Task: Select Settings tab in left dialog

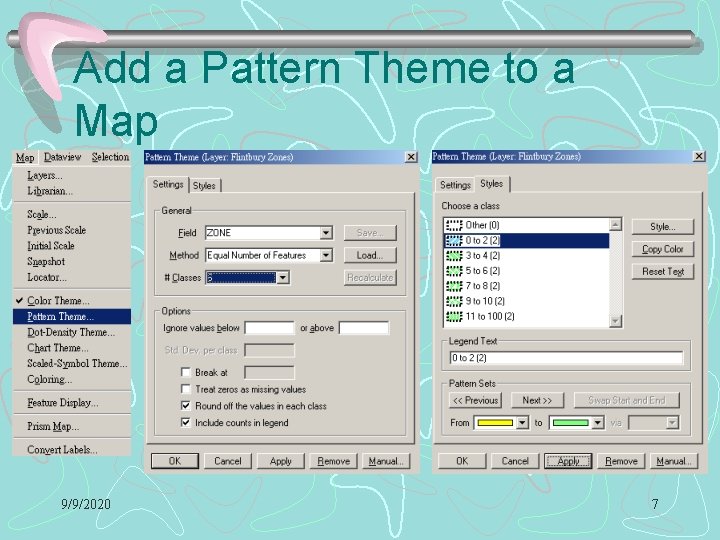Action: [168, 184]
